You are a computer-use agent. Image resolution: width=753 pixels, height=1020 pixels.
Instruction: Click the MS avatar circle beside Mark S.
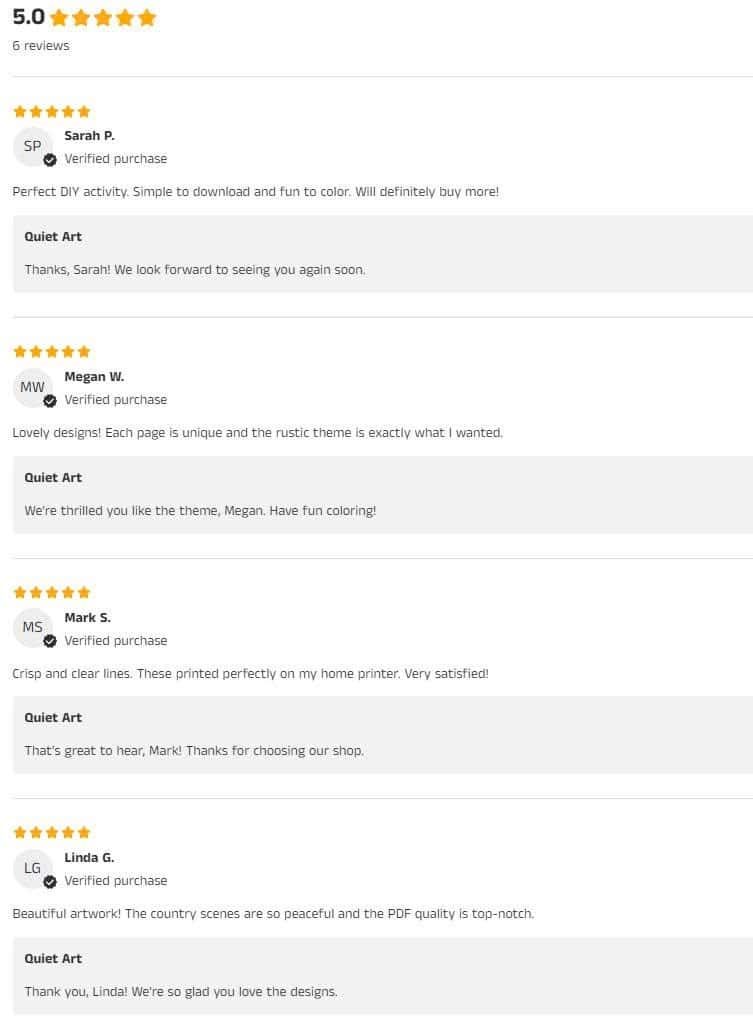[32, 628]
